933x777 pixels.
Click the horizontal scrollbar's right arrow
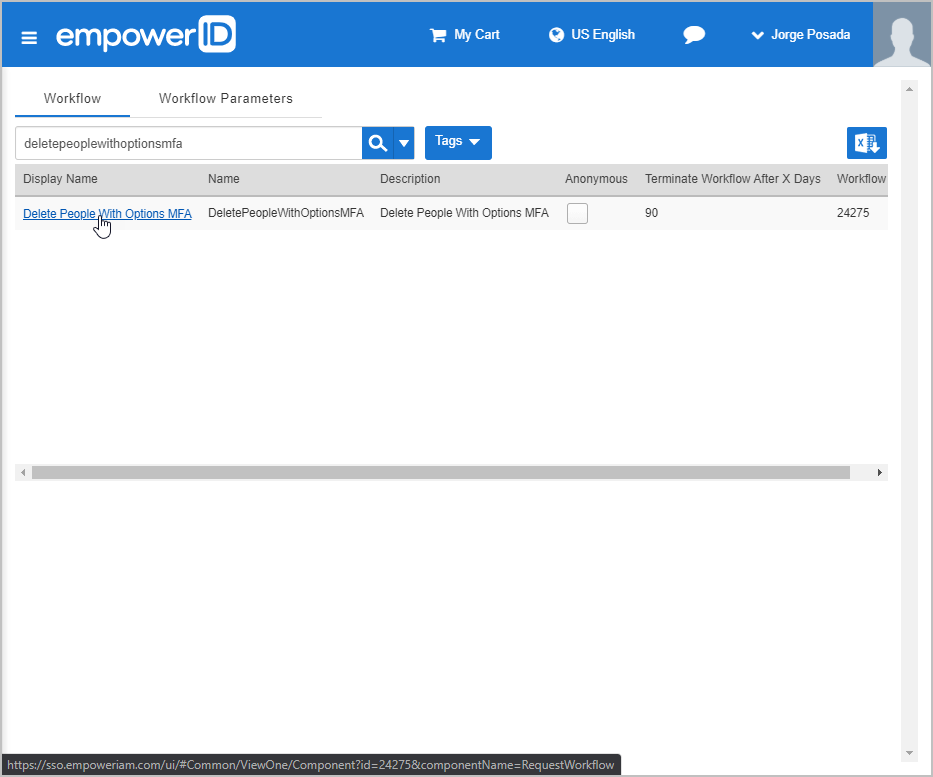[x=879, y=472]
